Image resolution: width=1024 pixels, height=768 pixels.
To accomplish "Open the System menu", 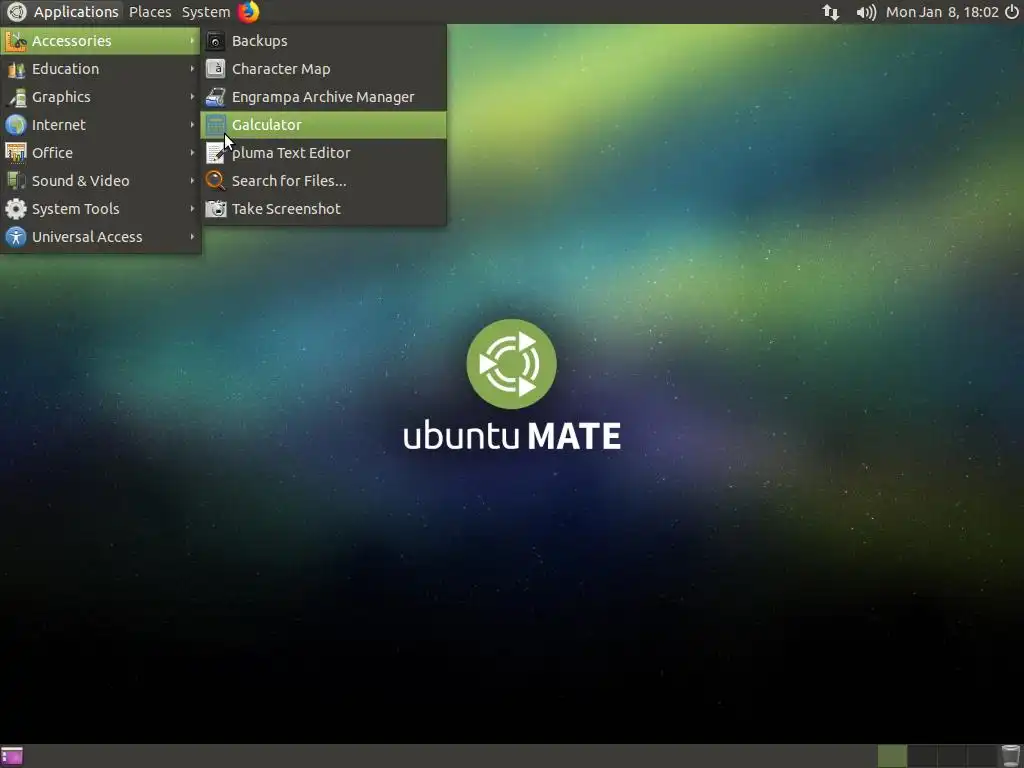I will 206,12.
